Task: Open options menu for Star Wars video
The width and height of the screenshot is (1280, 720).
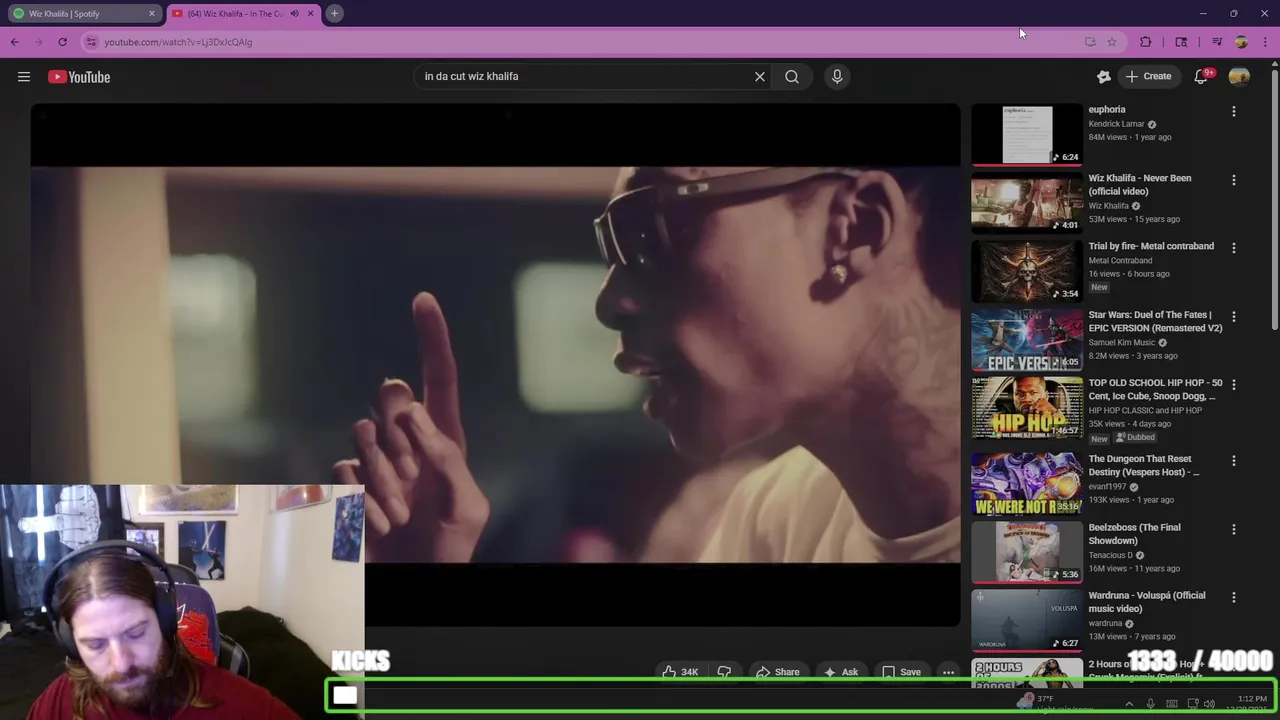Action: pos(1234,317)
